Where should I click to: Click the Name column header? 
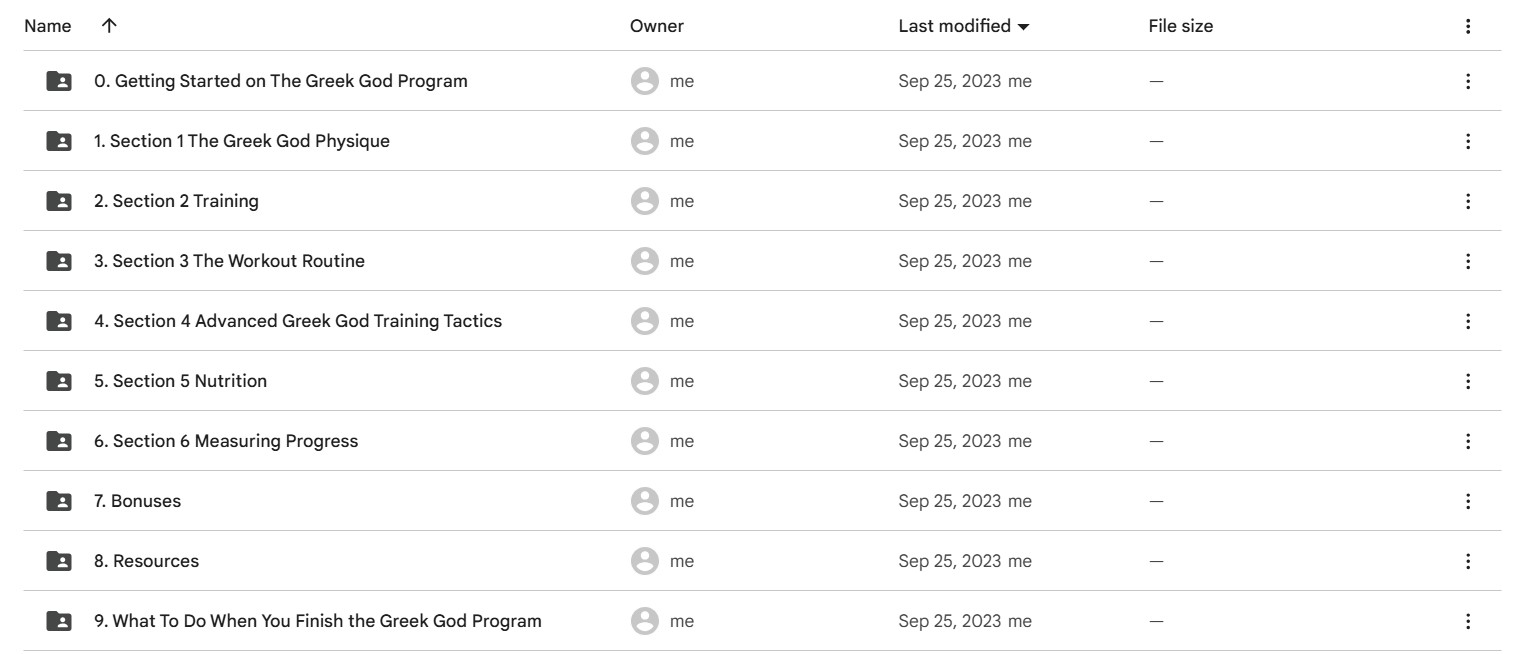pyautogui.click(x=48, y=27)
